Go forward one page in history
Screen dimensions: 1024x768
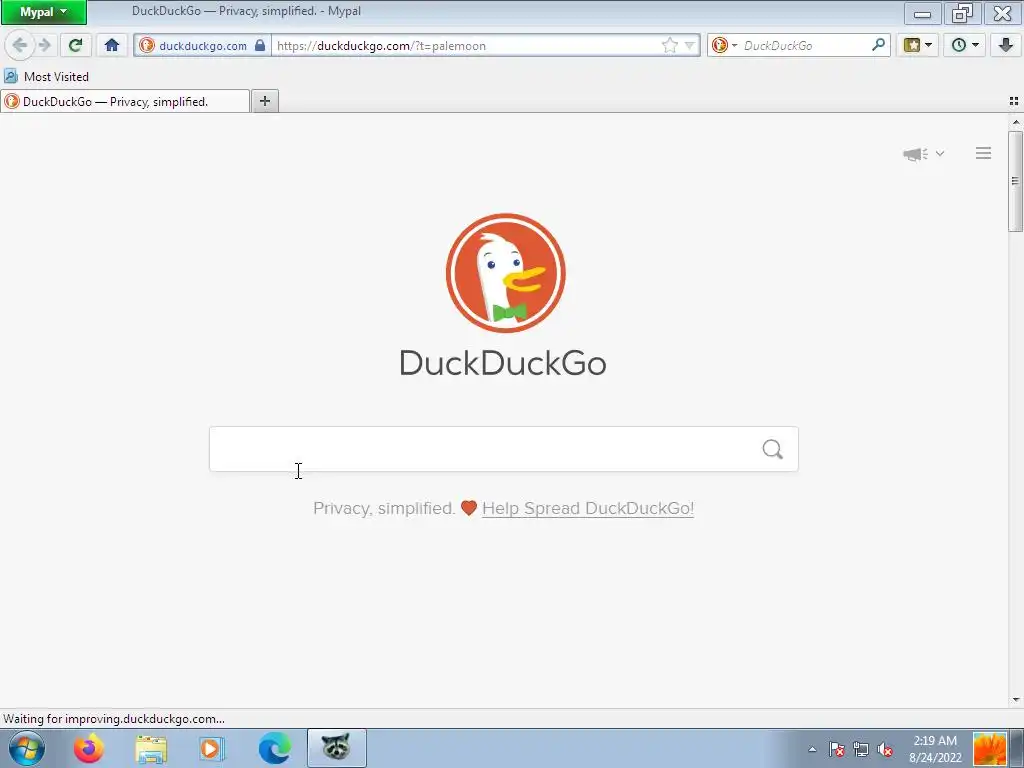(45, 45)
